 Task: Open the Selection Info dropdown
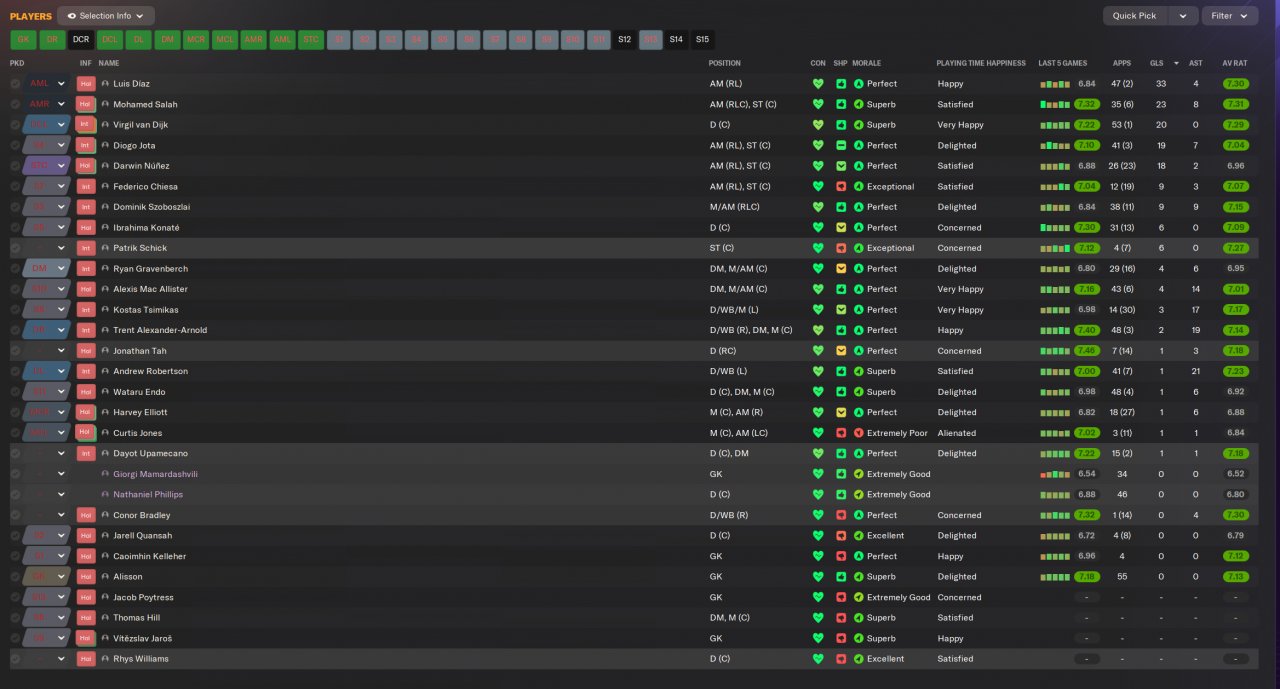point(106,16)
